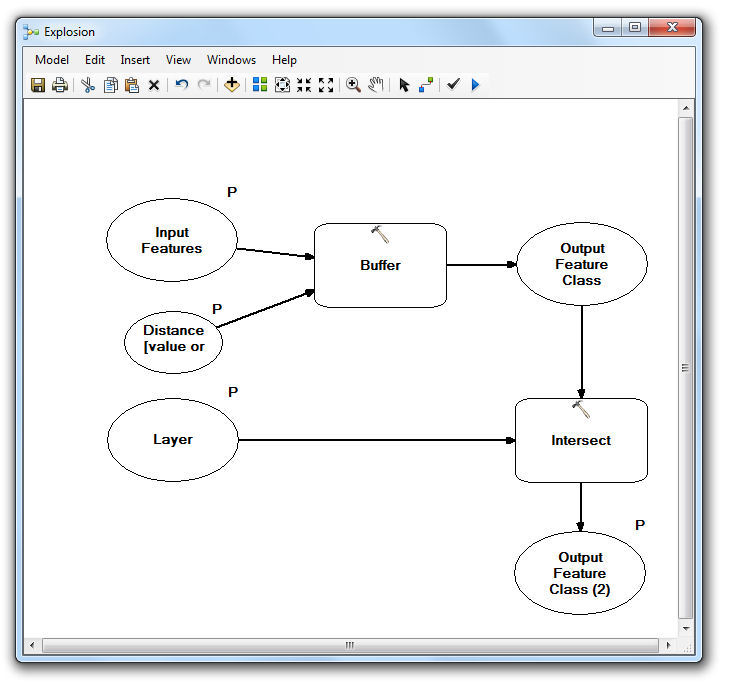Select the Distance [value or variable oval

click(x=173, y=342)
